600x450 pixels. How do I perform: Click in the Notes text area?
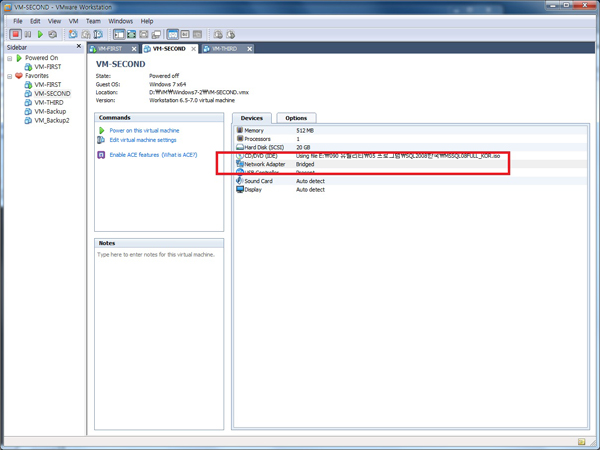159,339
